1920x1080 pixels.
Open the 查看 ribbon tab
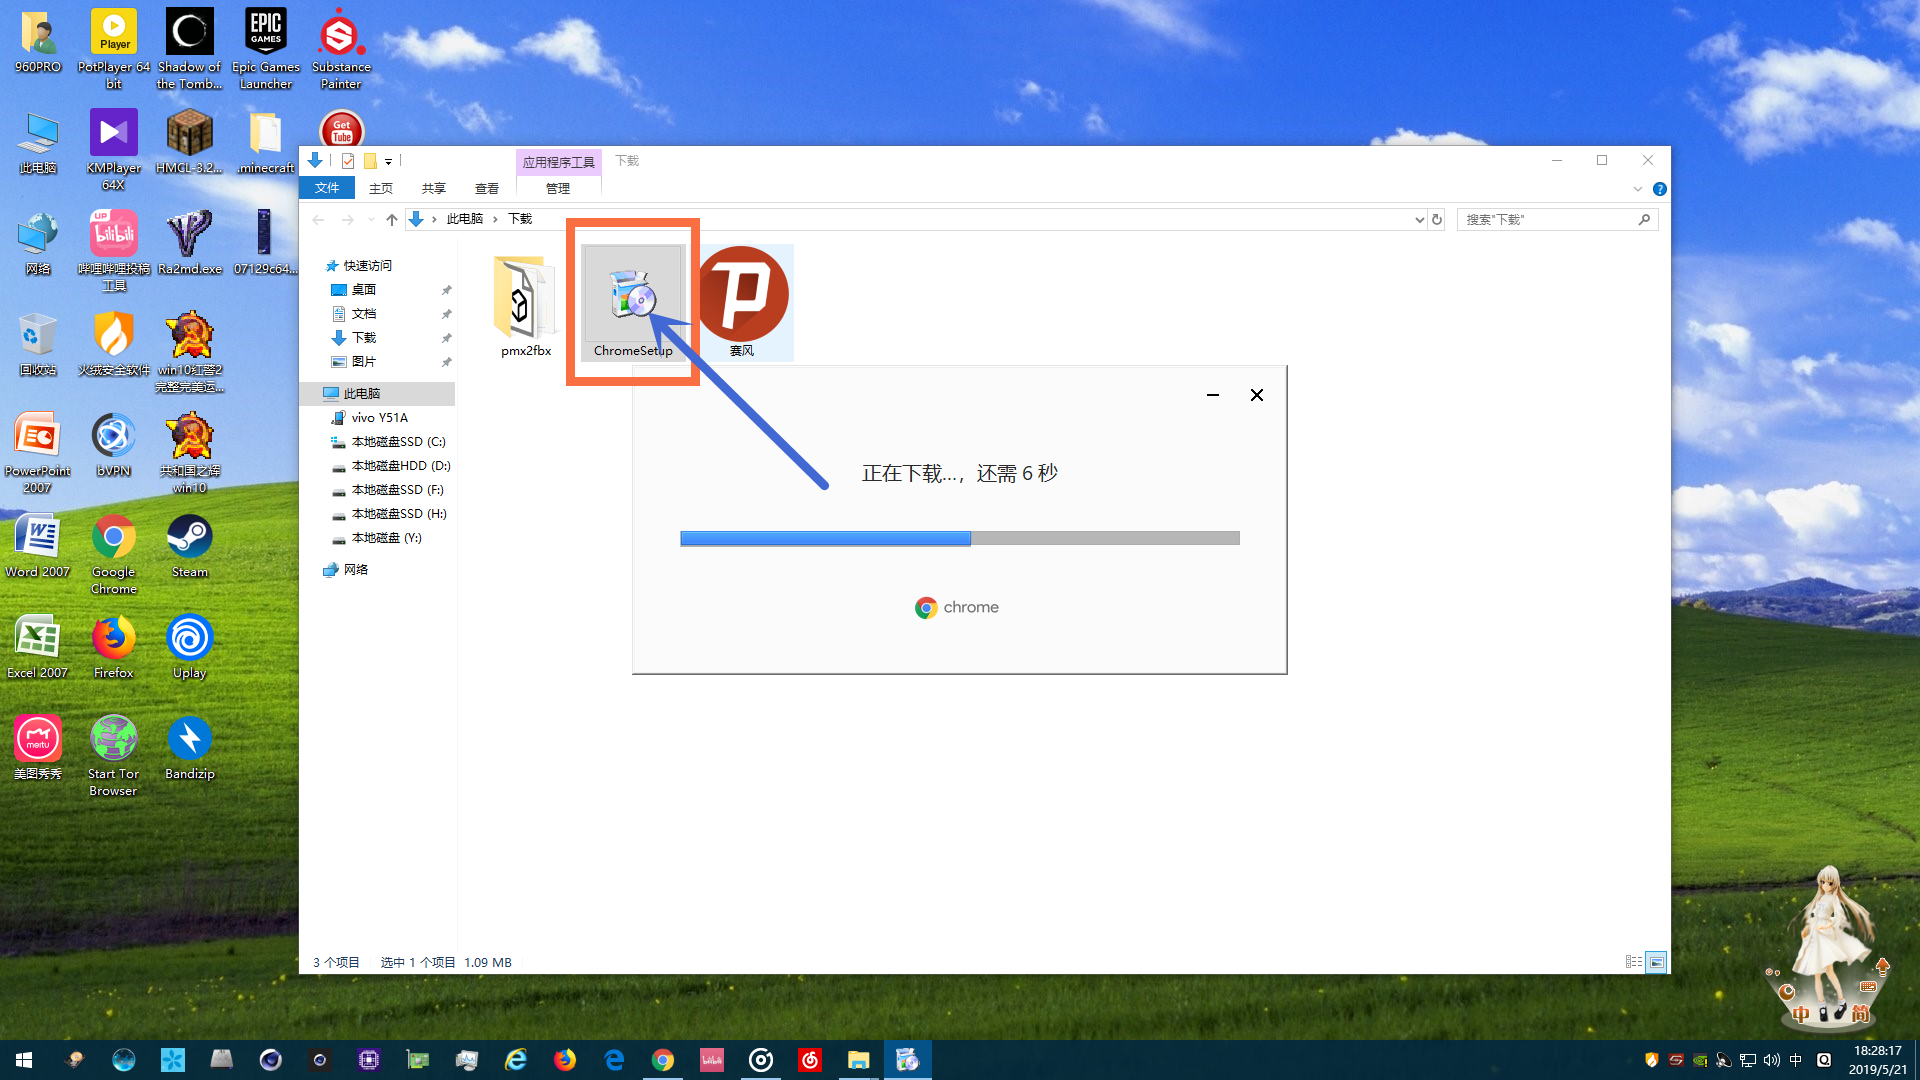coord(487,188)
